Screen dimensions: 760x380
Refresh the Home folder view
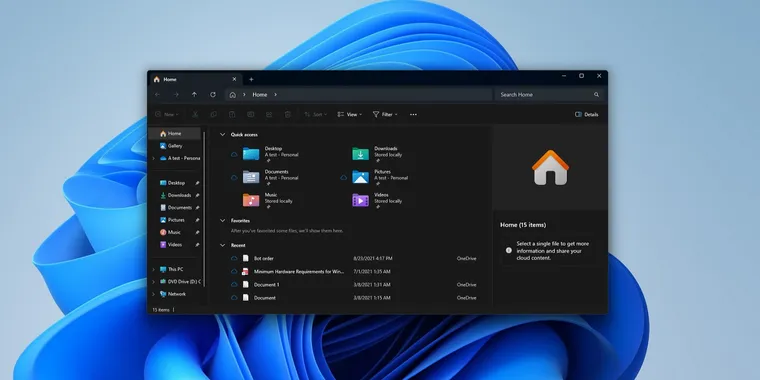coord(213,95)
